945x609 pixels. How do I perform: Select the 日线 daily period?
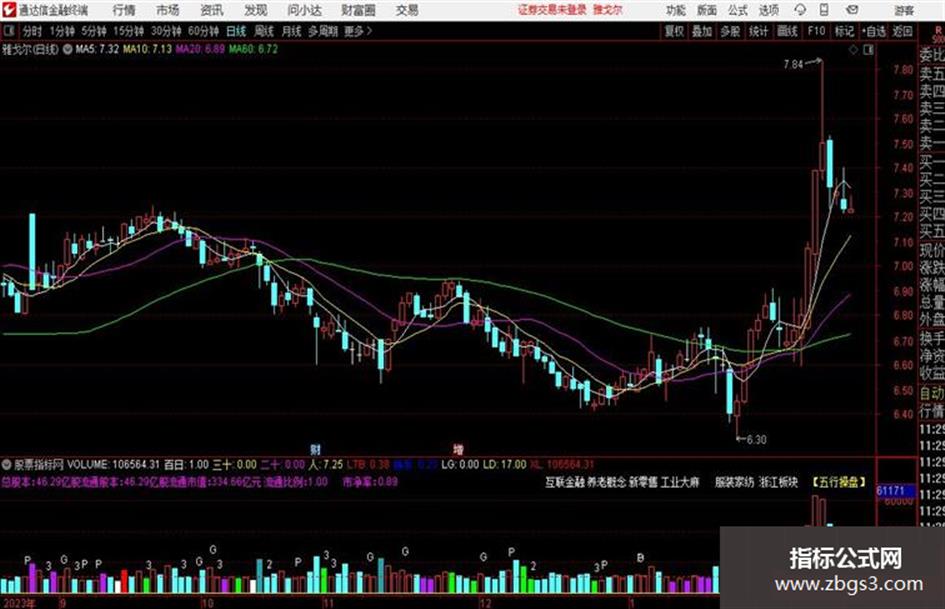click(x=236, y=31)
